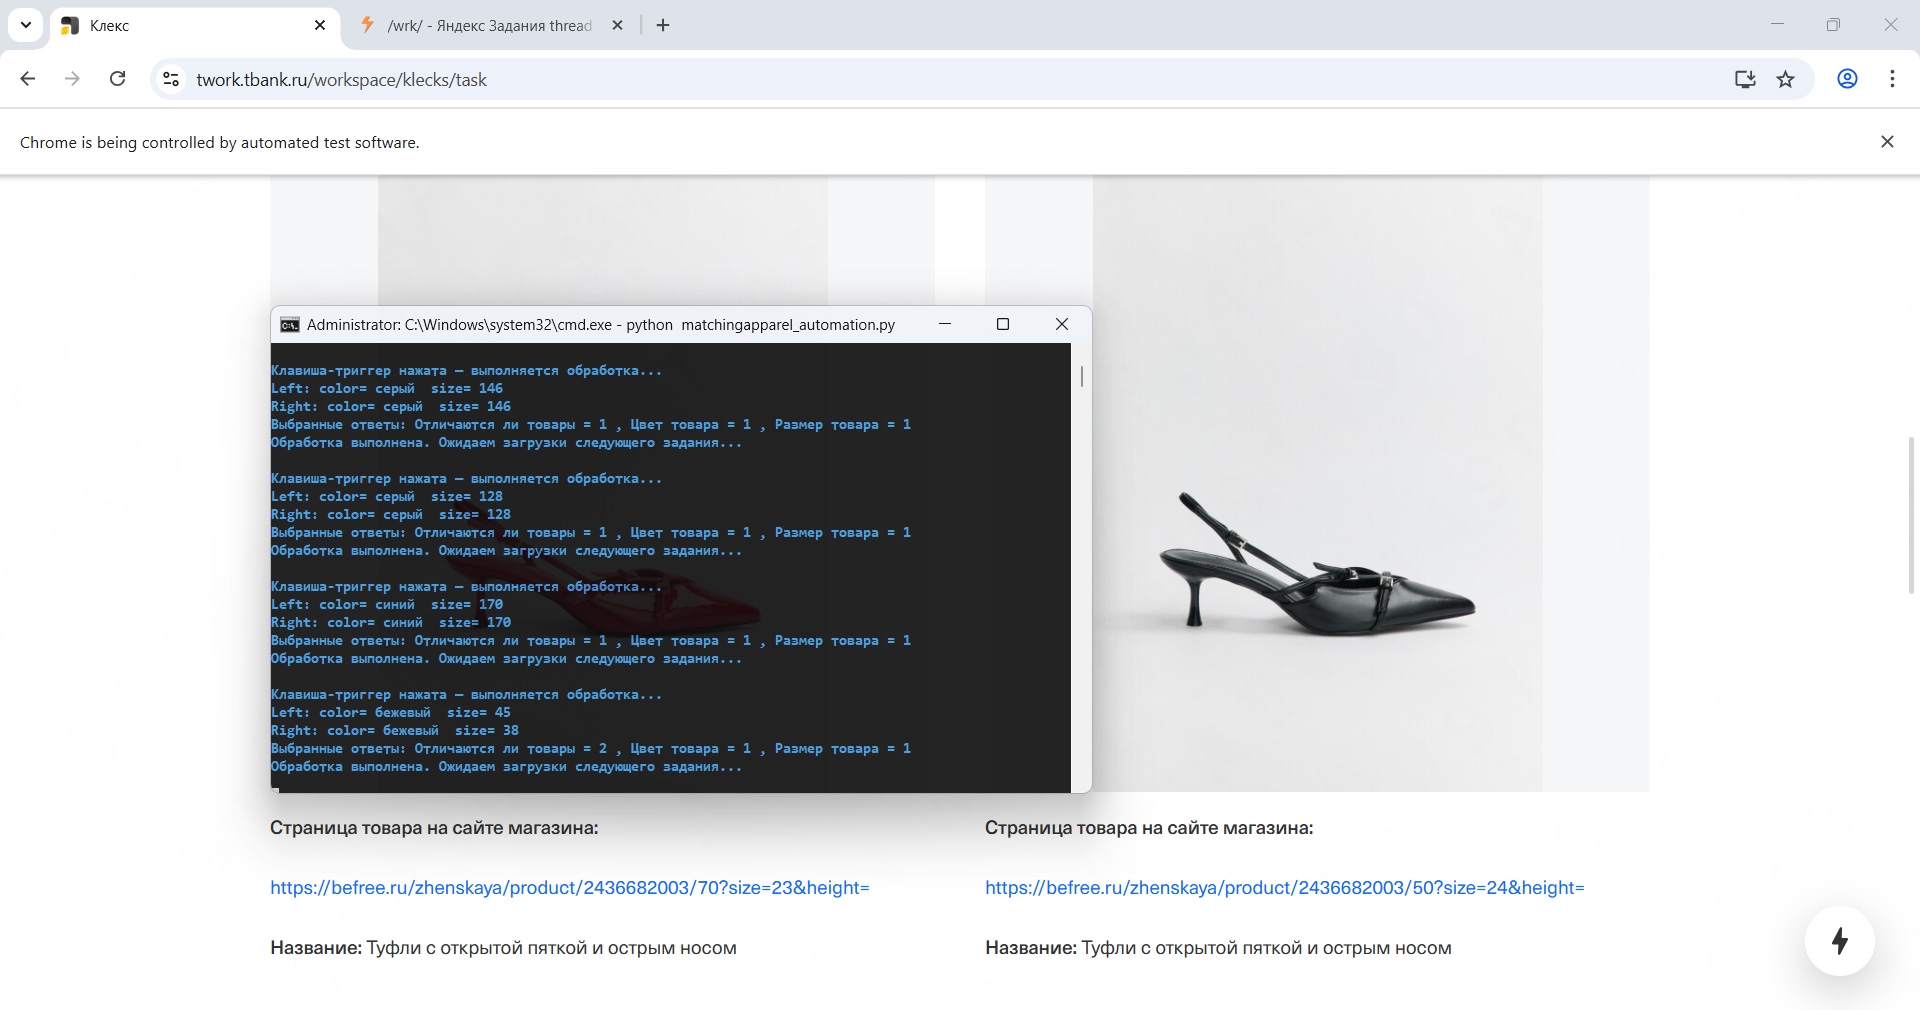The height and width of the screenshot is (1010, 1920).
Task: Open new tab with plus button
Action: point(663,25)
